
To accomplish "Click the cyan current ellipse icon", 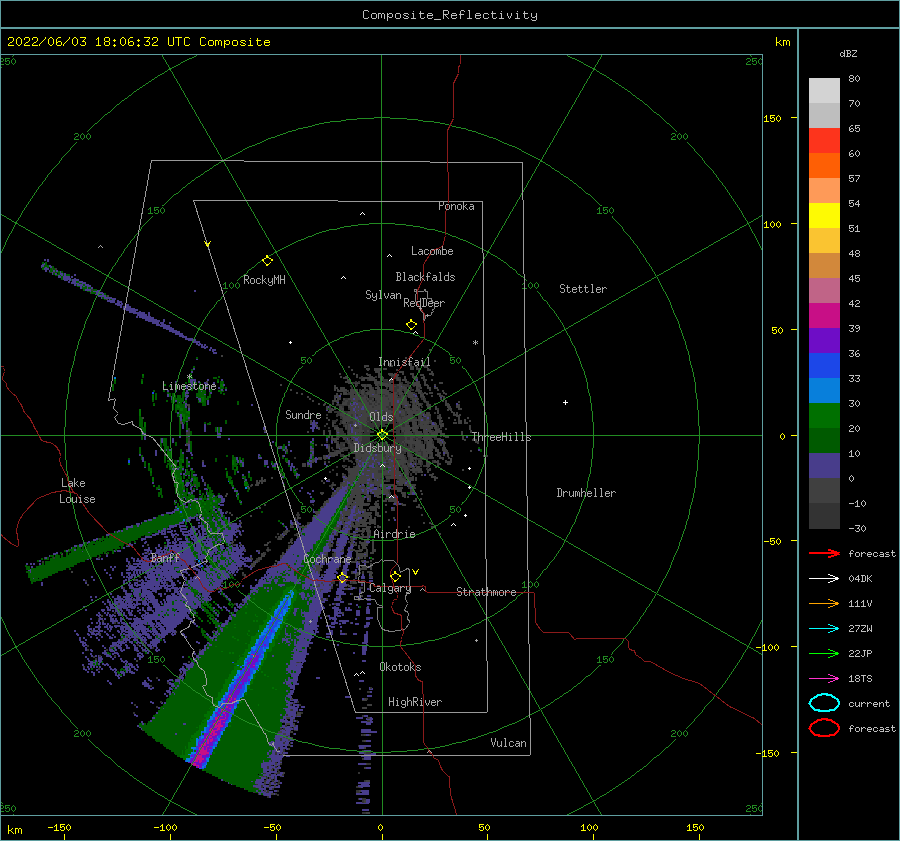I will [824, 703].
